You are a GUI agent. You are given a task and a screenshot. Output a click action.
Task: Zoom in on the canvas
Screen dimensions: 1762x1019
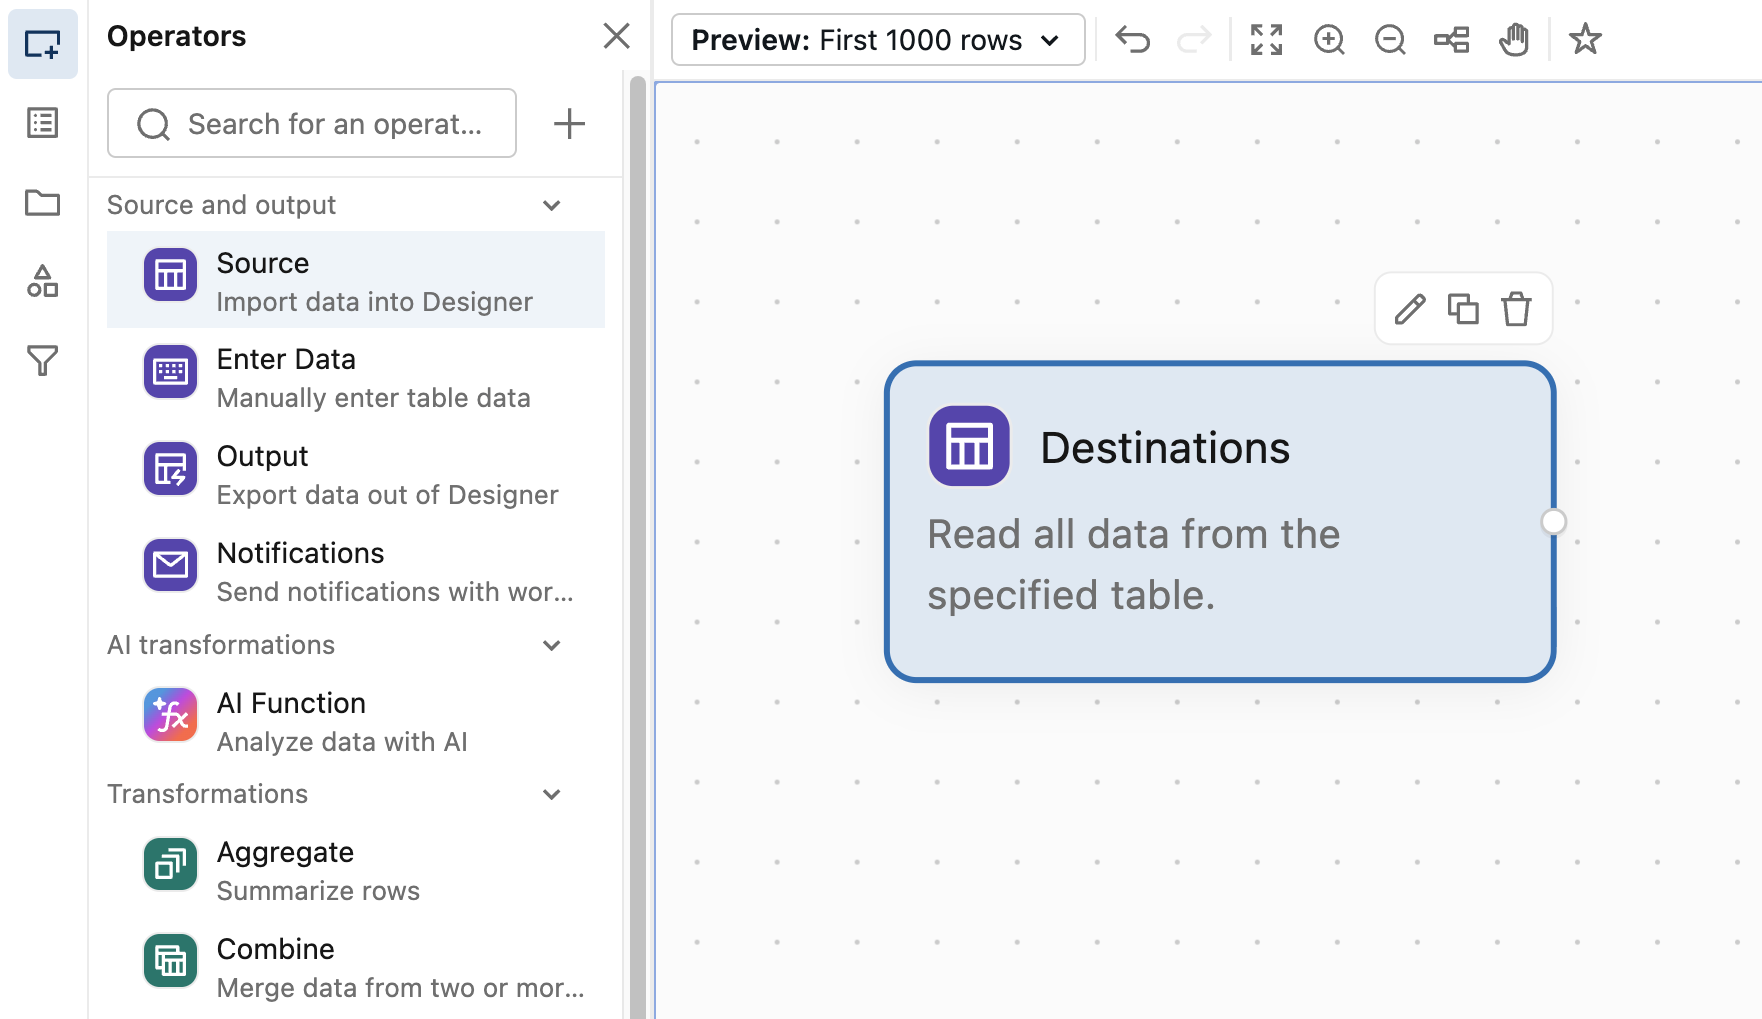click(x=1329, y=40)
